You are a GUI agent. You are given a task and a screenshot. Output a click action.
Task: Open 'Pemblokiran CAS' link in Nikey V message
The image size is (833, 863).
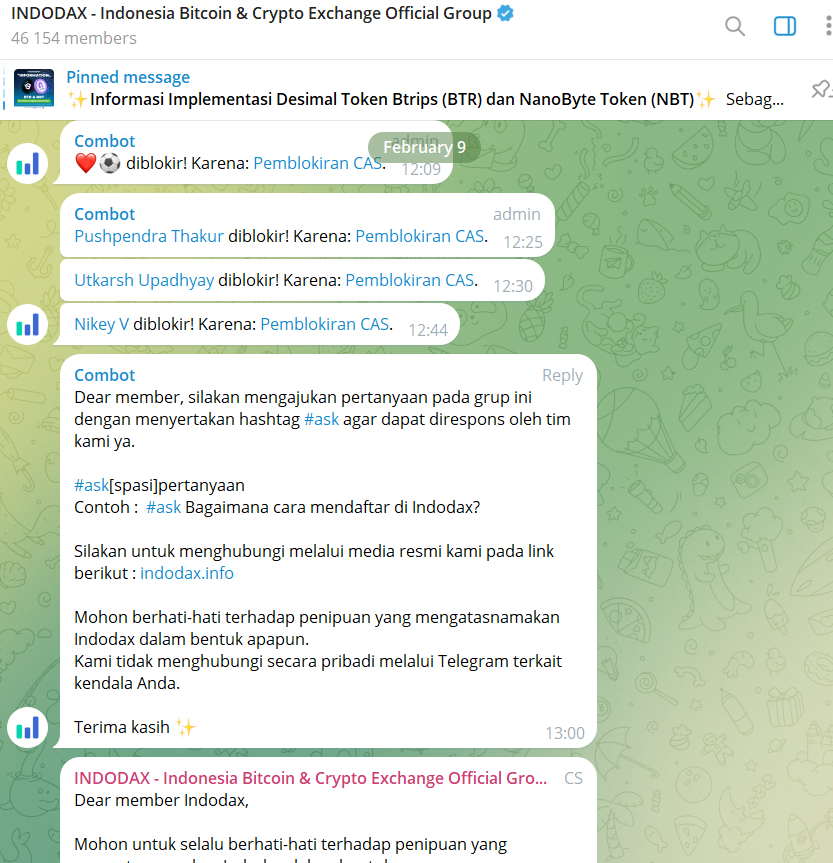325,324
